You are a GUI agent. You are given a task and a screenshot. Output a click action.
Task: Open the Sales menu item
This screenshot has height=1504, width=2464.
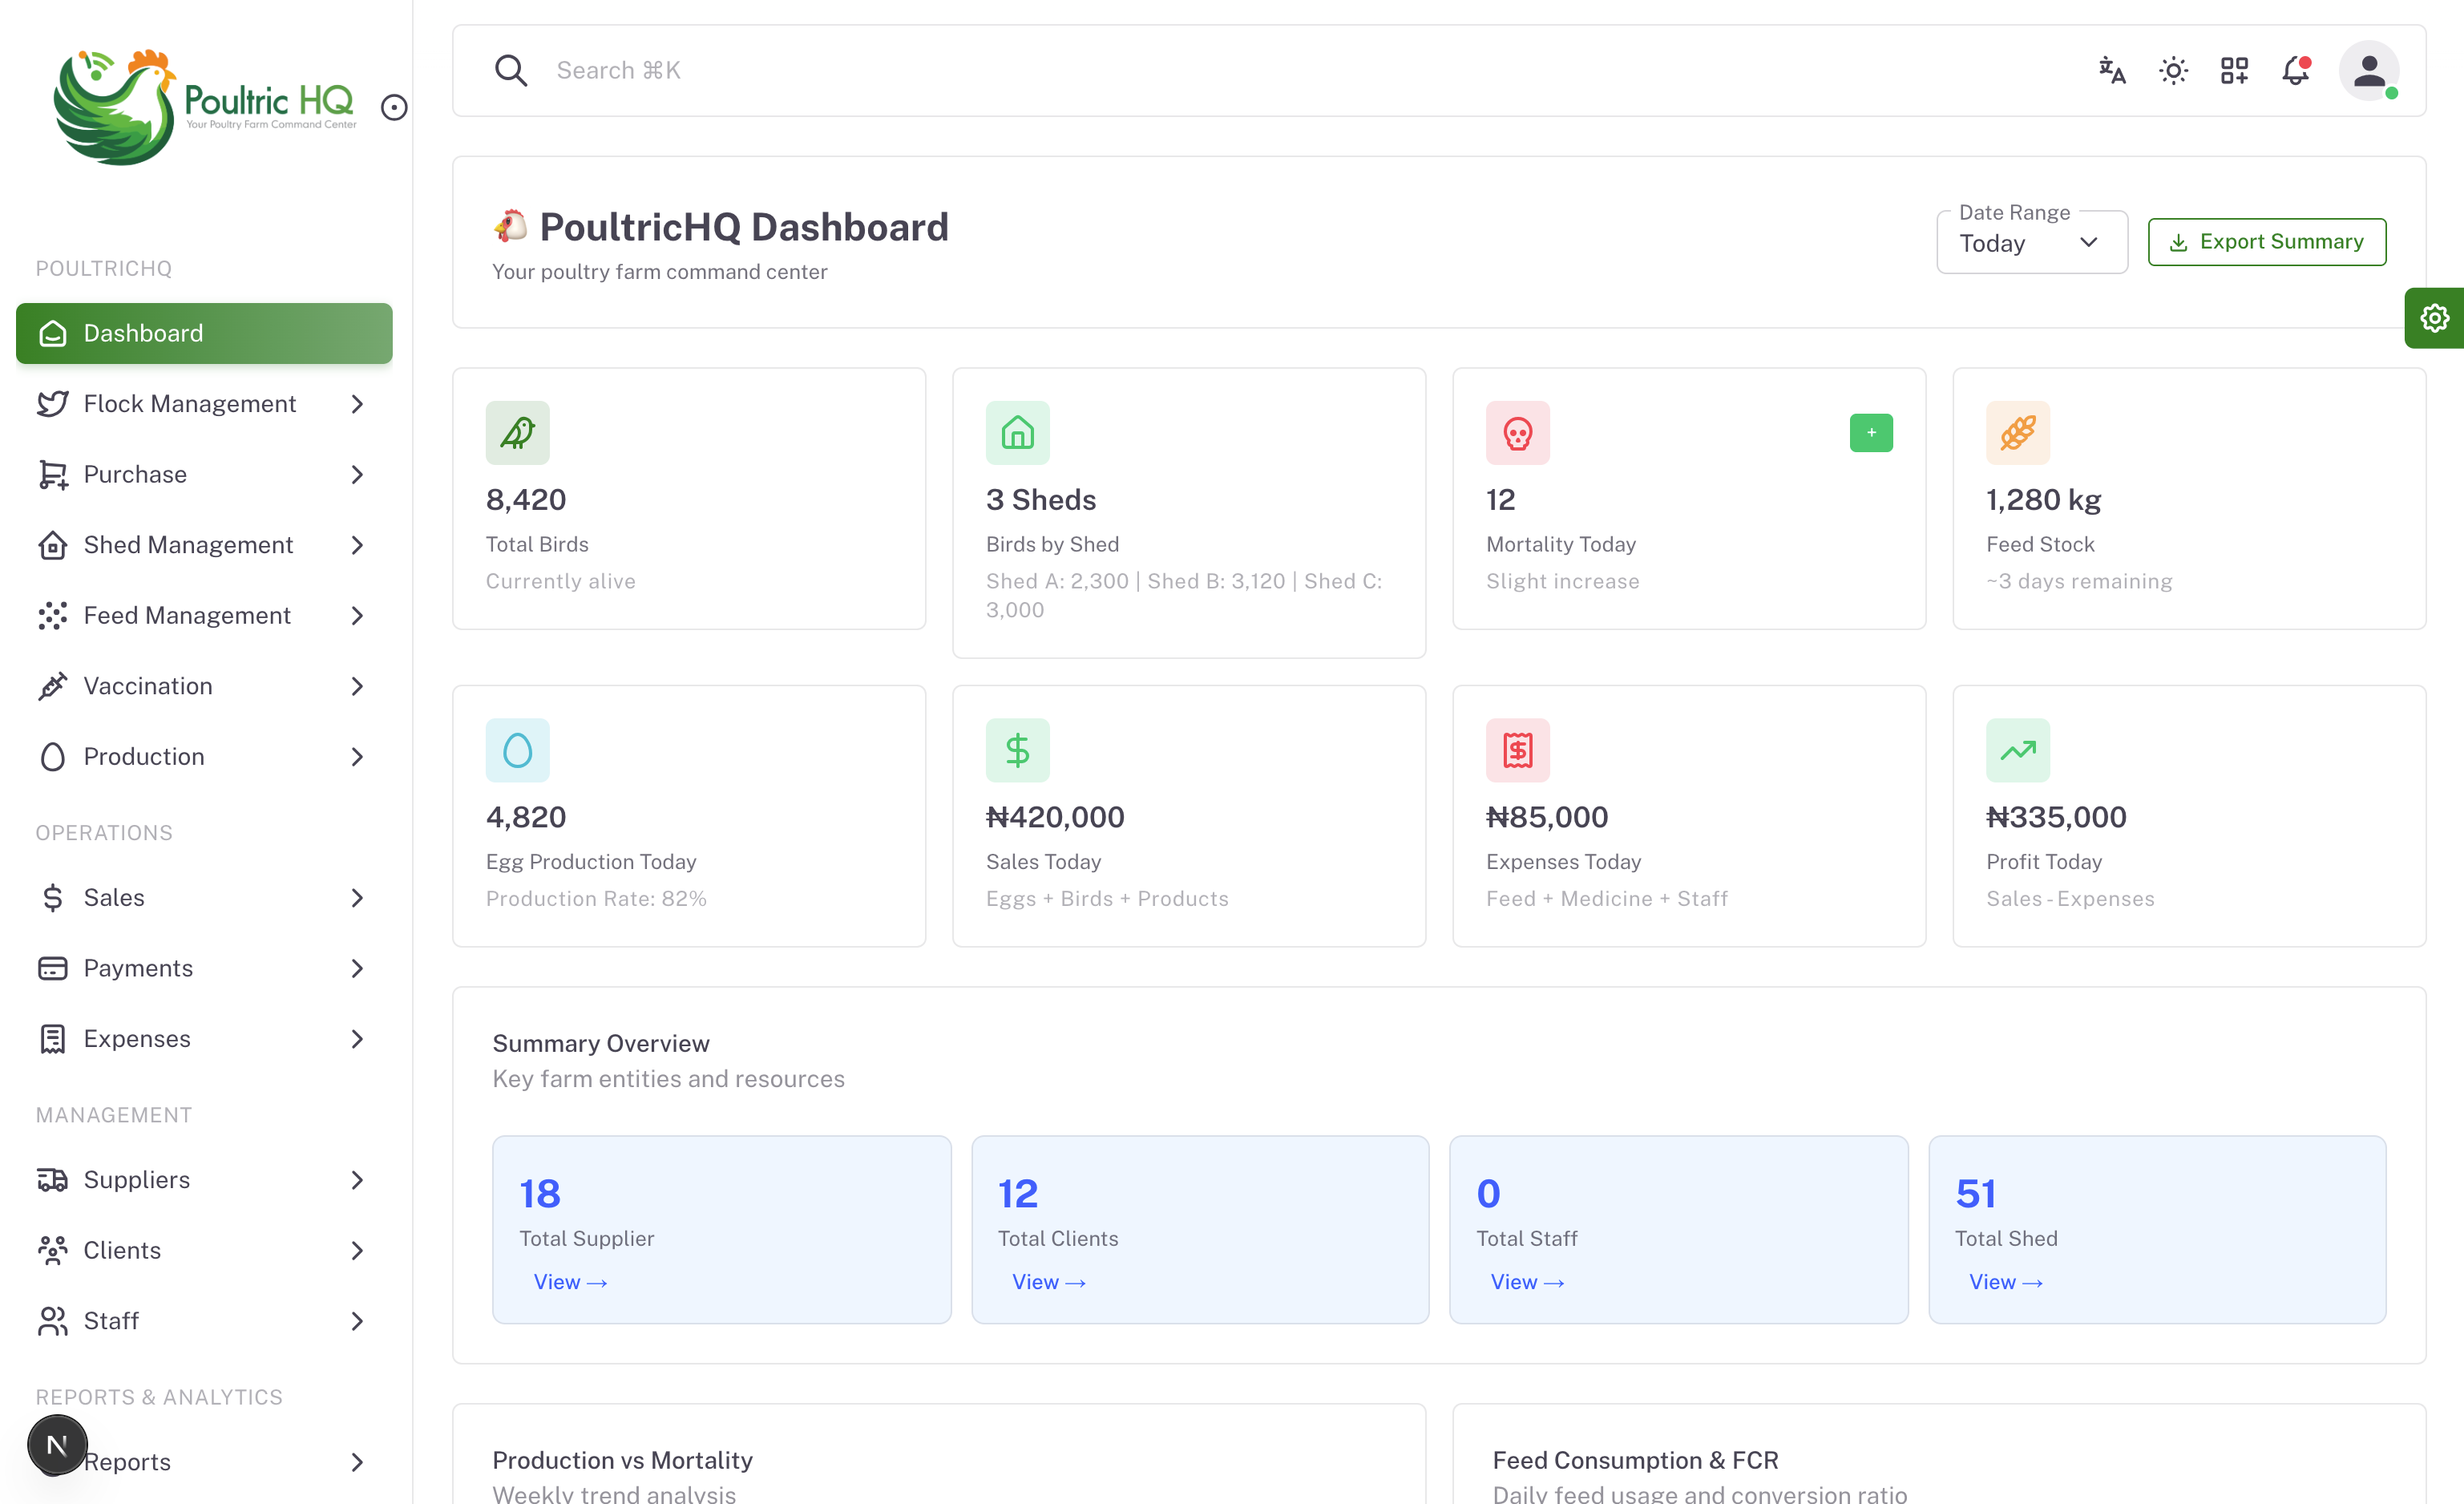pos(204,897)
